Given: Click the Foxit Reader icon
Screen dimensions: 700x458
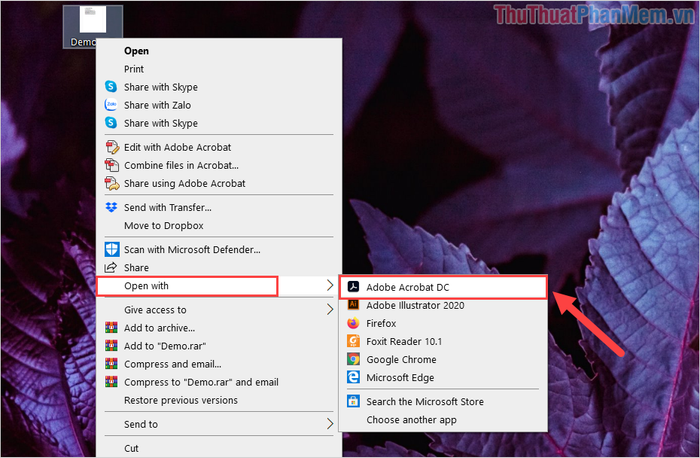Looking at the screenshot, I should click(353, 341).
